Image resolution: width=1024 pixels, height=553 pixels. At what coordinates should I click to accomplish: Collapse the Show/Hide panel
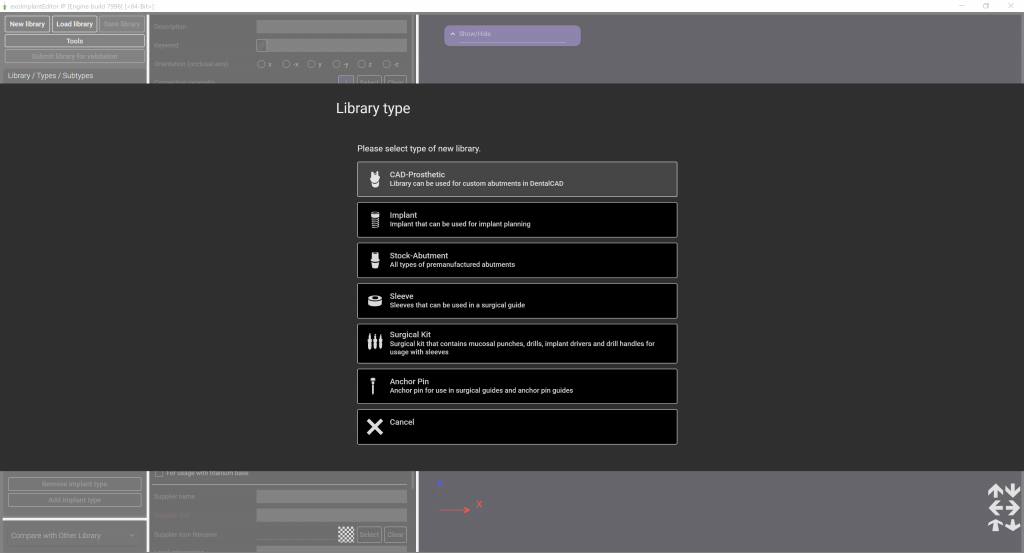click(x=452, y=34)
